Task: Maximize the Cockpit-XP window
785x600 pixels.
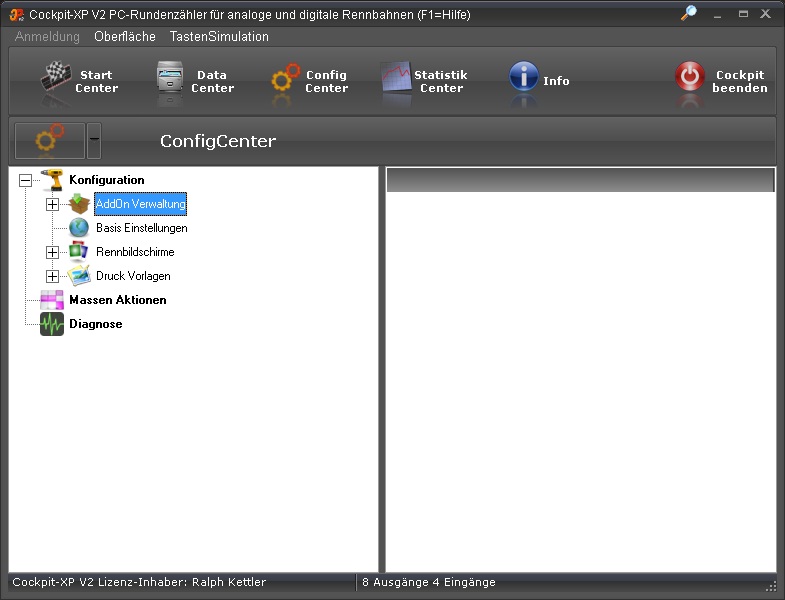Action: 743,14
